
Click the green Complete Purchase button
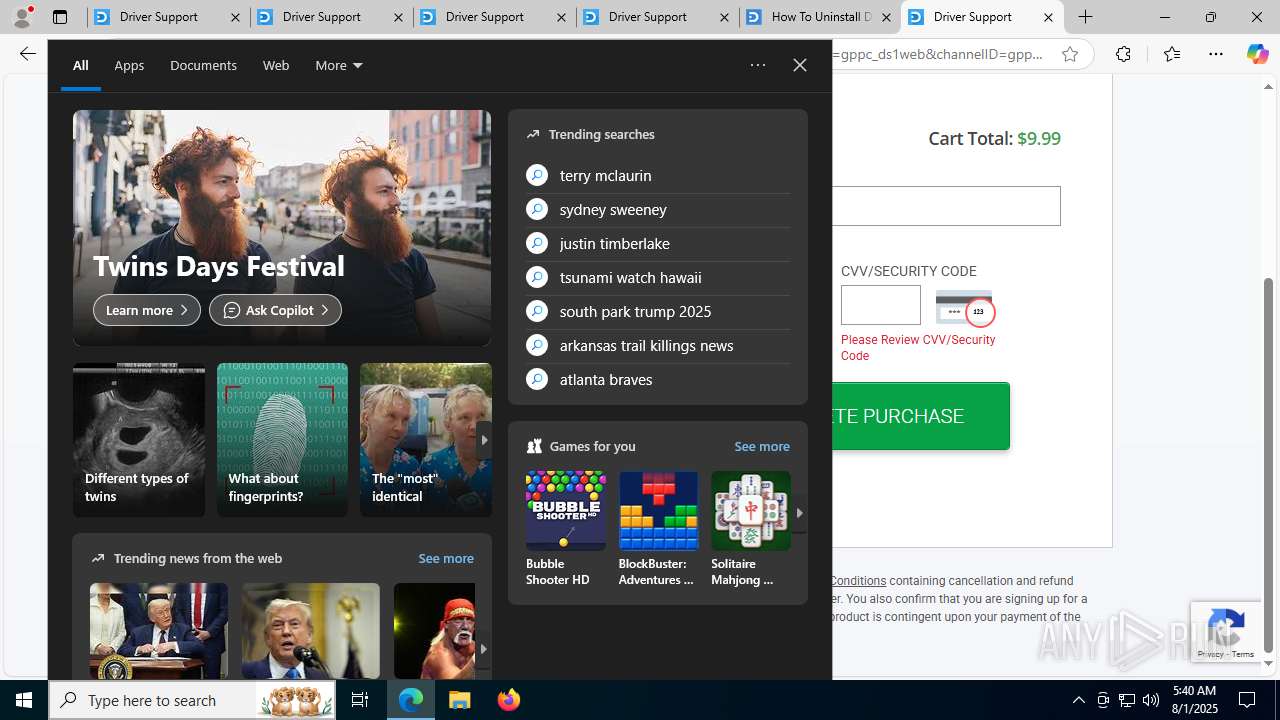point(920,416)
